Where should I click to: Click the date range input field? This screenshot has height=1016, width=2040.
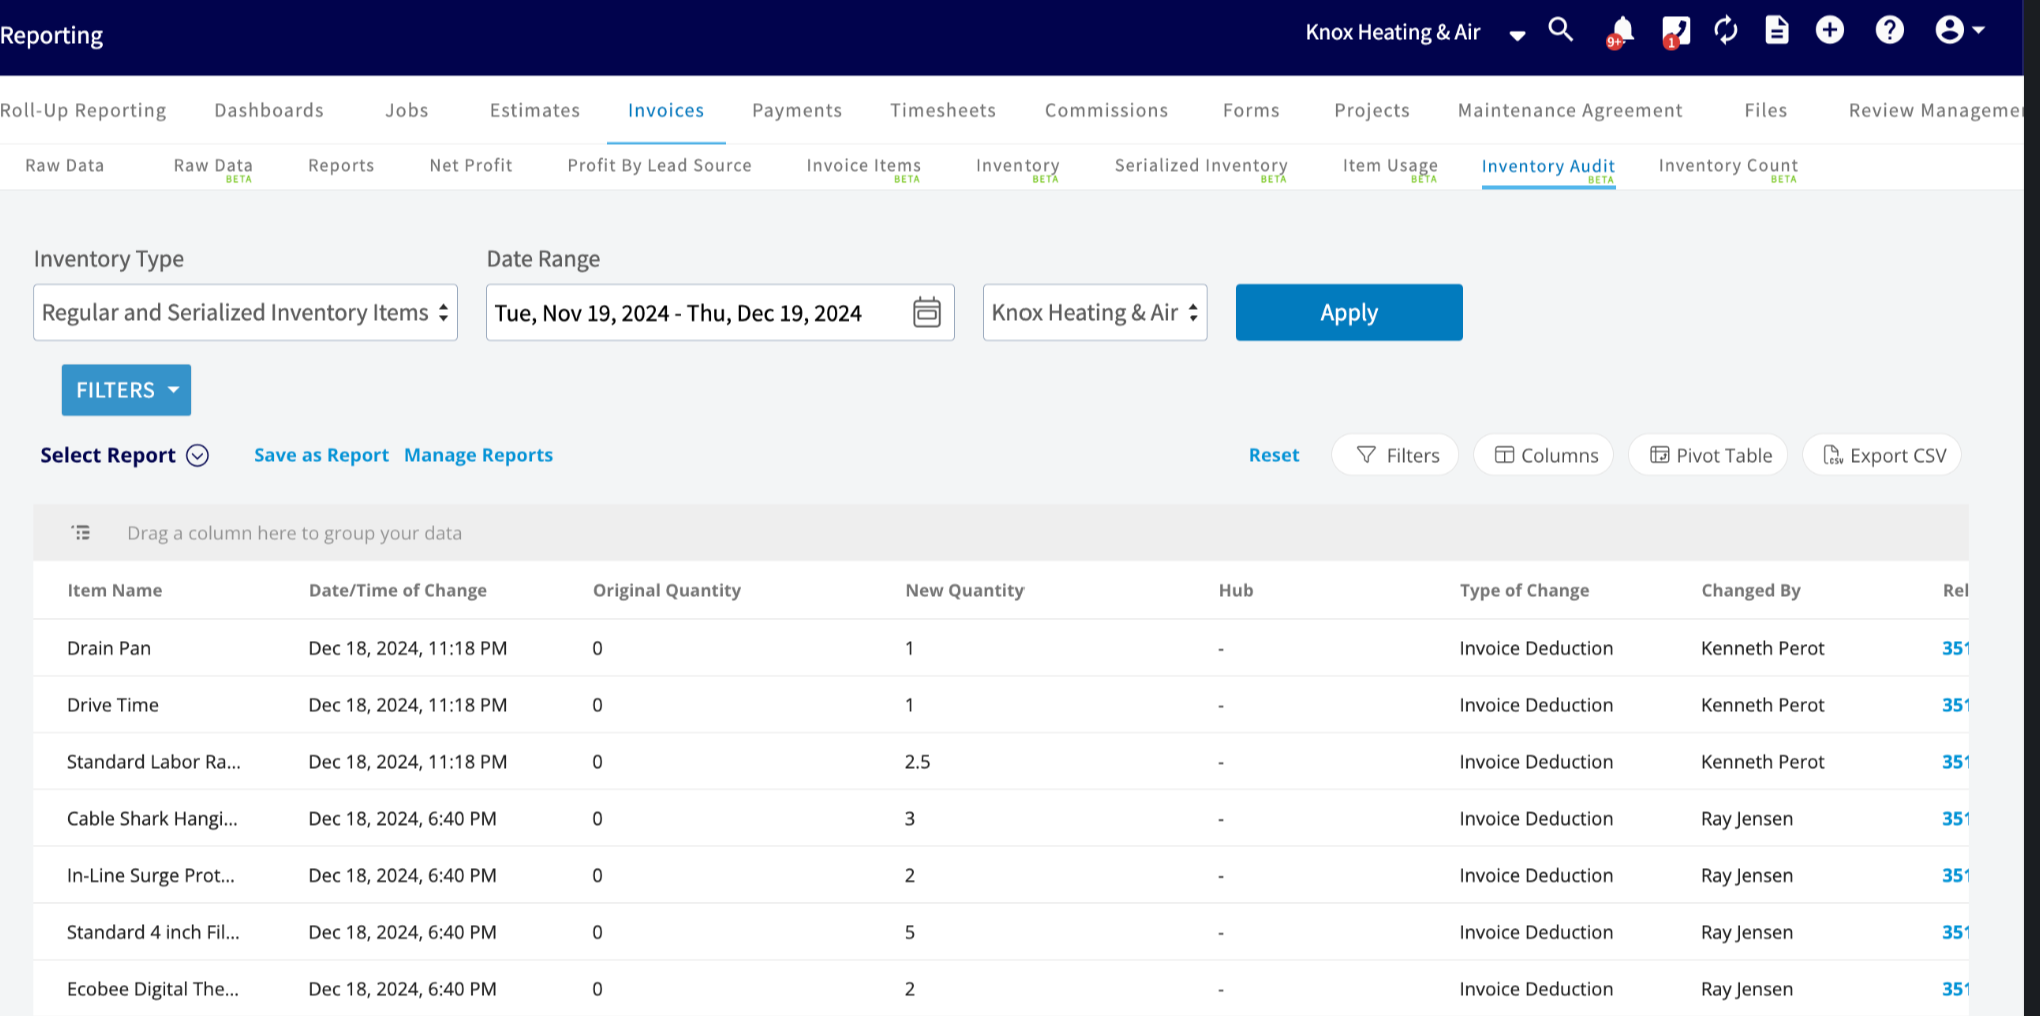720,312
